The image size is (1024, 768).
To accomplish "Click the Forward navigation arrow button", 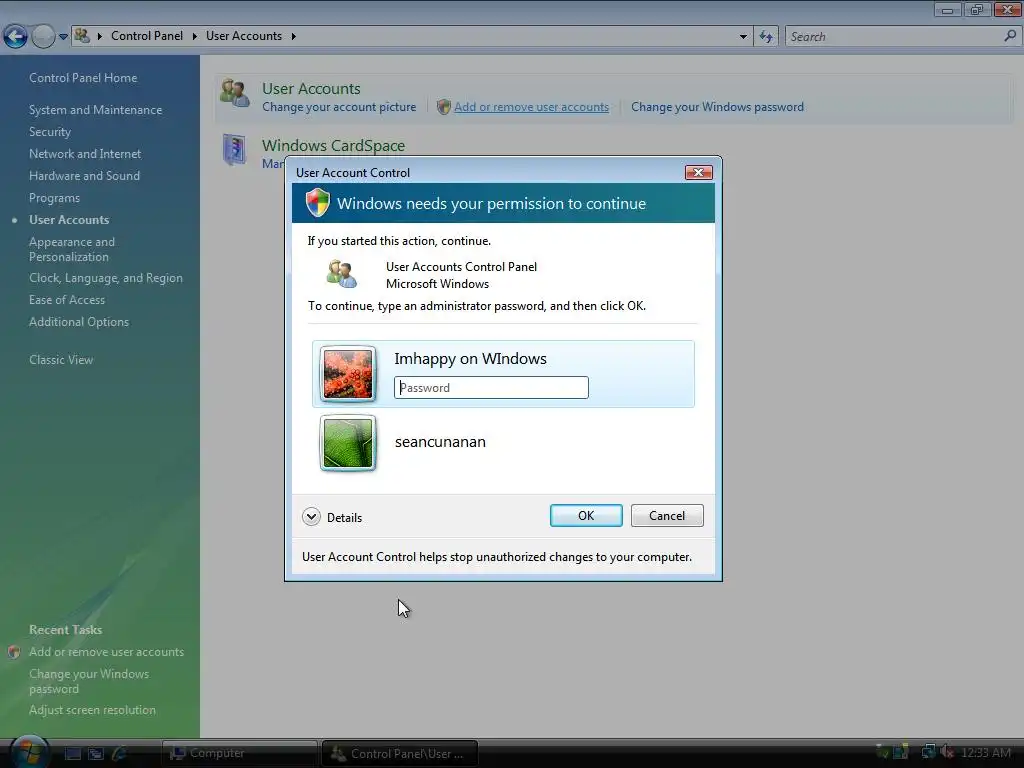I will pyautogui.click(x=43, y=37).
